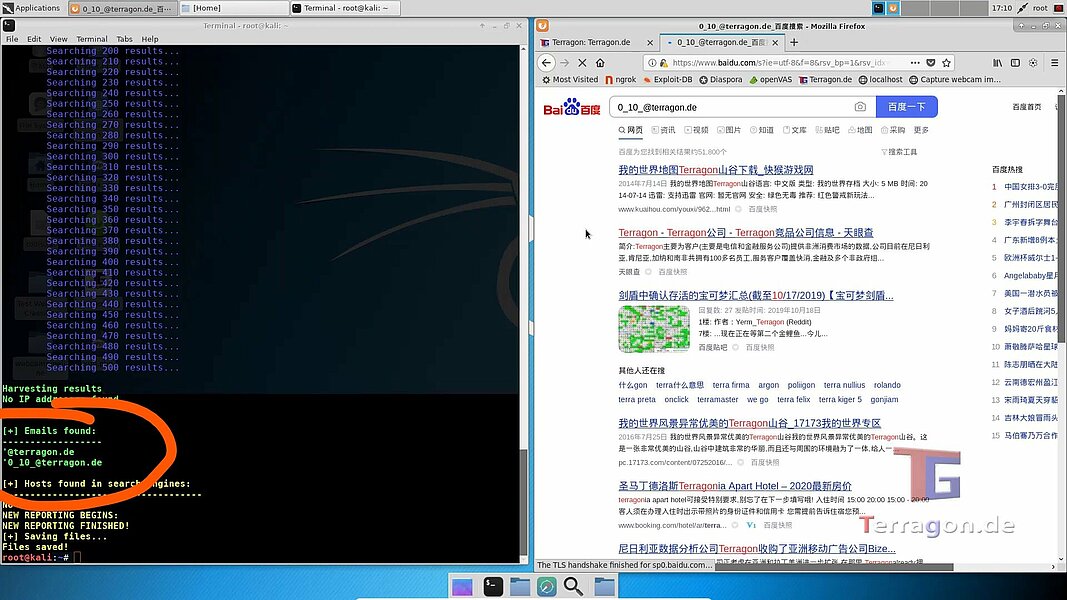The image size is (1067, 600).
Task: Open the Terminal menu in menubar
Action: [x=92, y=39]
